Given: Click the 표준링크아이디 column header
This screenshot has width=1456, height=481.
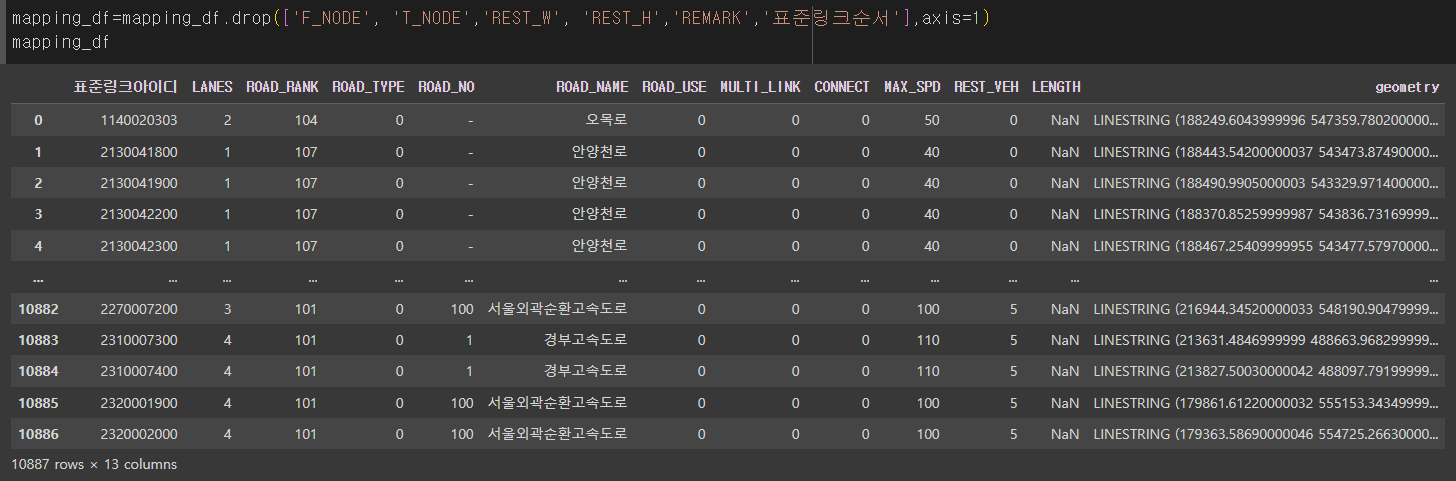Looking at the screenshot, I should click(125, 87).
